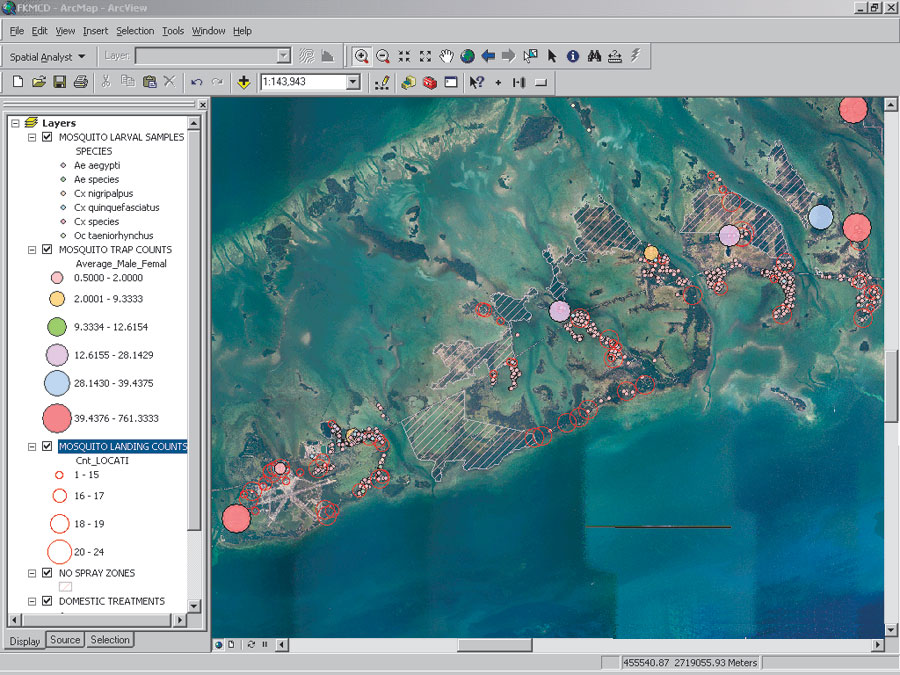Select the Pan hand tool
The width and height of the screenshot is (900, 675).
[446, 56]
